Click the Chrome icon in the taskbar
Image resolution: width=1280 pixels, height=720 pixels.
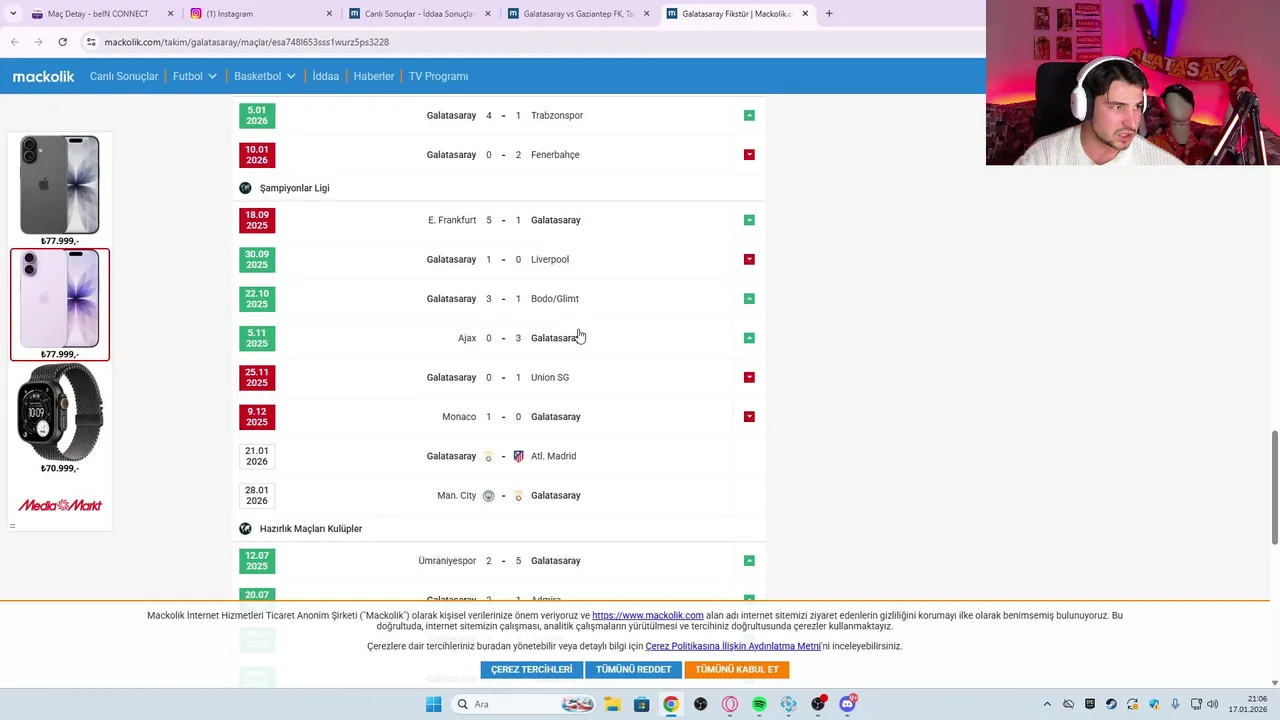tap(671, 704)
